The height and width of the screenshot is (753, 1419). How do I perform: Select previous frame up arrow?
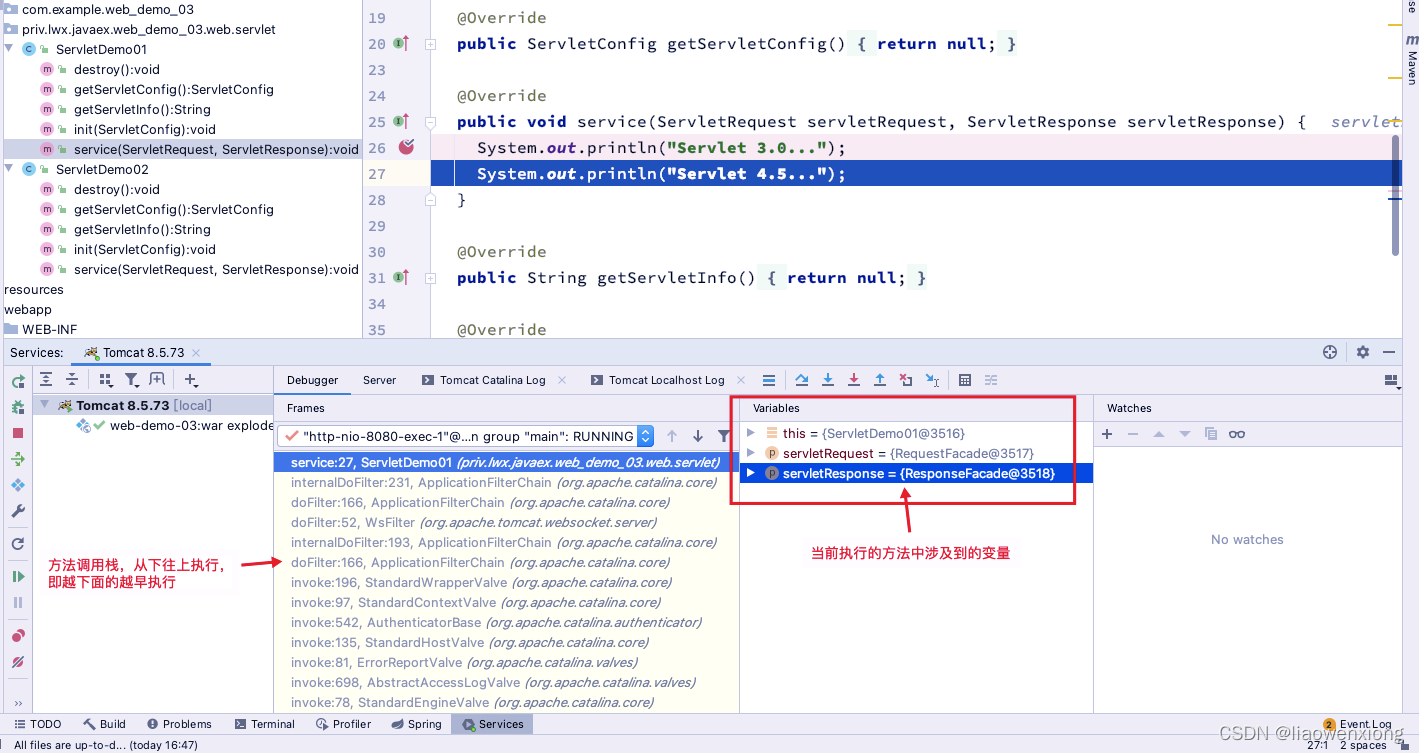[672, 436]
